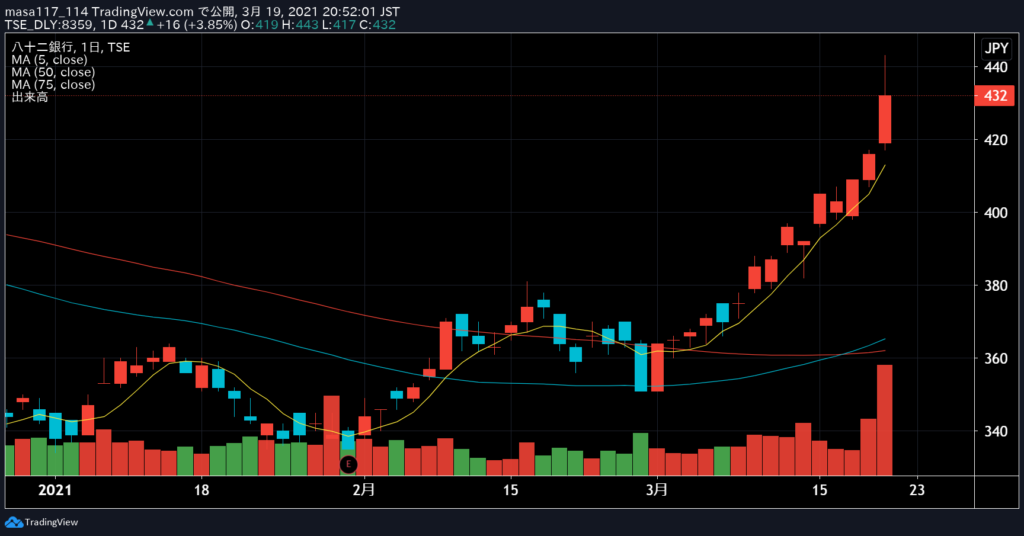Click the +16 (+3.85%) change value
The width and height of the screenshot is (1024, 536).
tap(197, 25)
